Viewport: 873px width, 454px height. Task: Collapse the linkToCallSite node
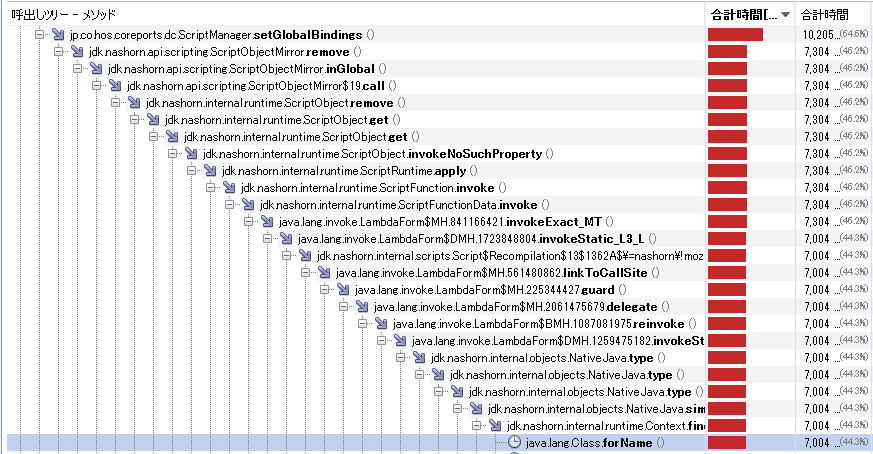coord(306,272)
